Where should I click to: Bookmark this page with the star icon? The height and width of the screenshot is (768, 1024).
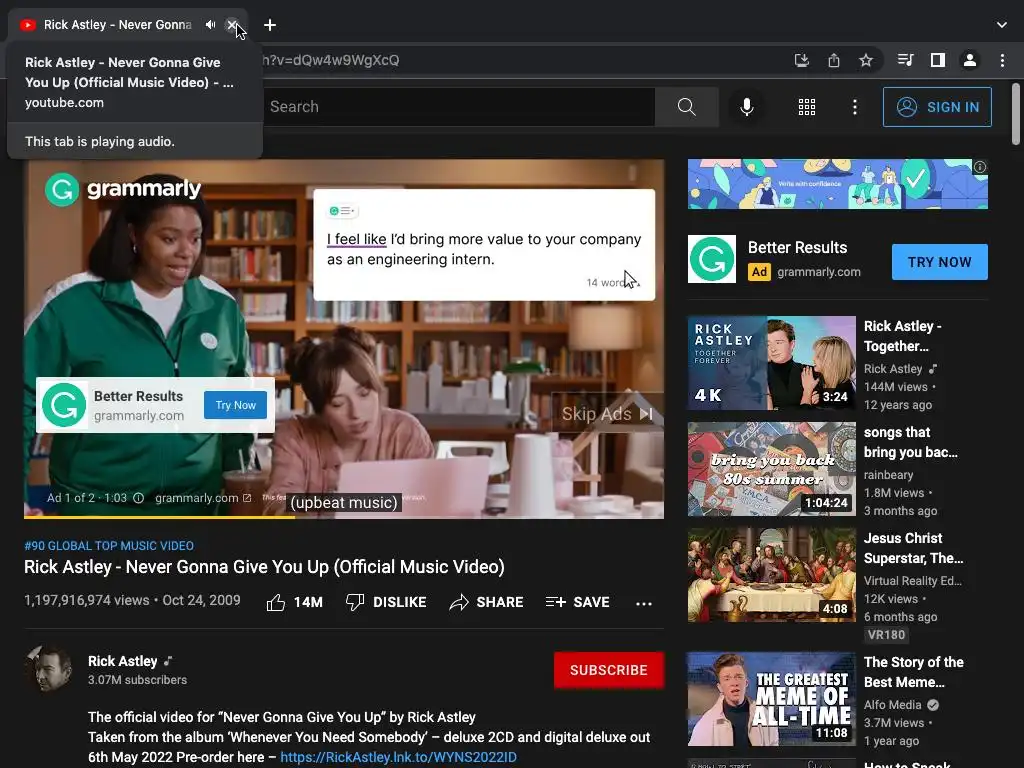point(866,60)
